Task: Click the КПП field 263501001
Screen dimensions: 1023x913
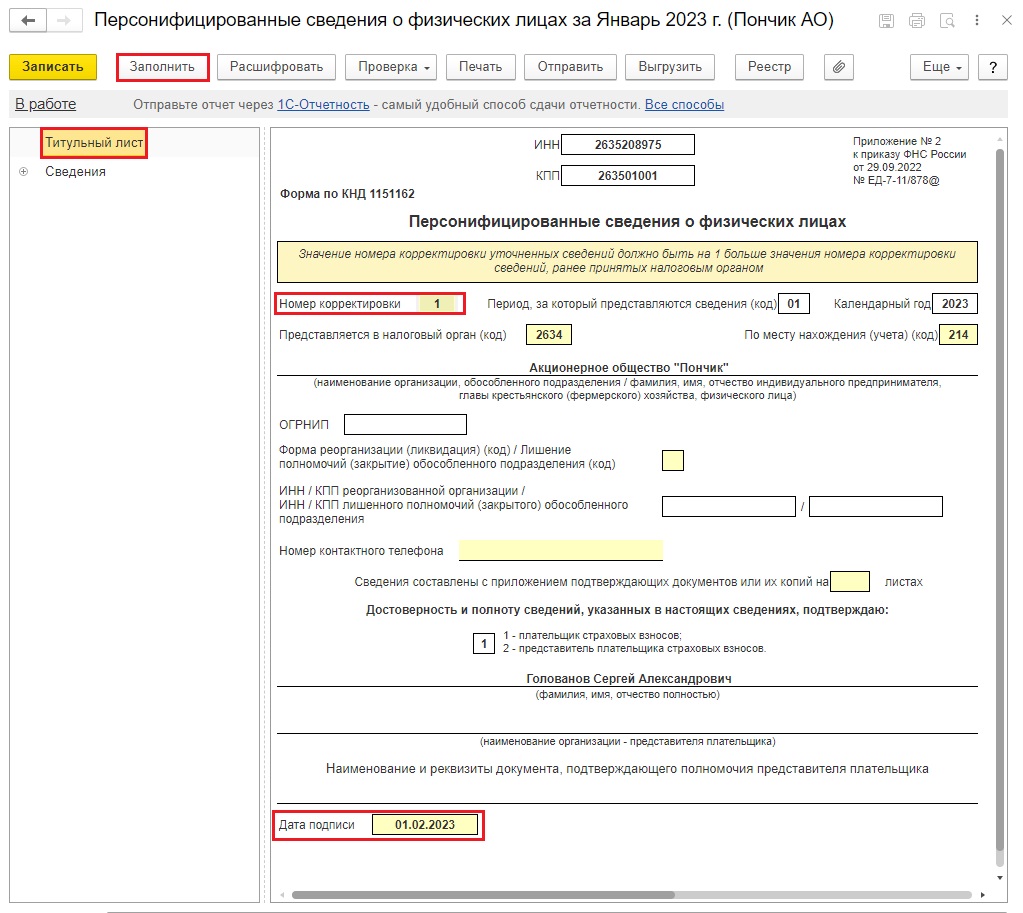Action: click(x=628, y=176)
